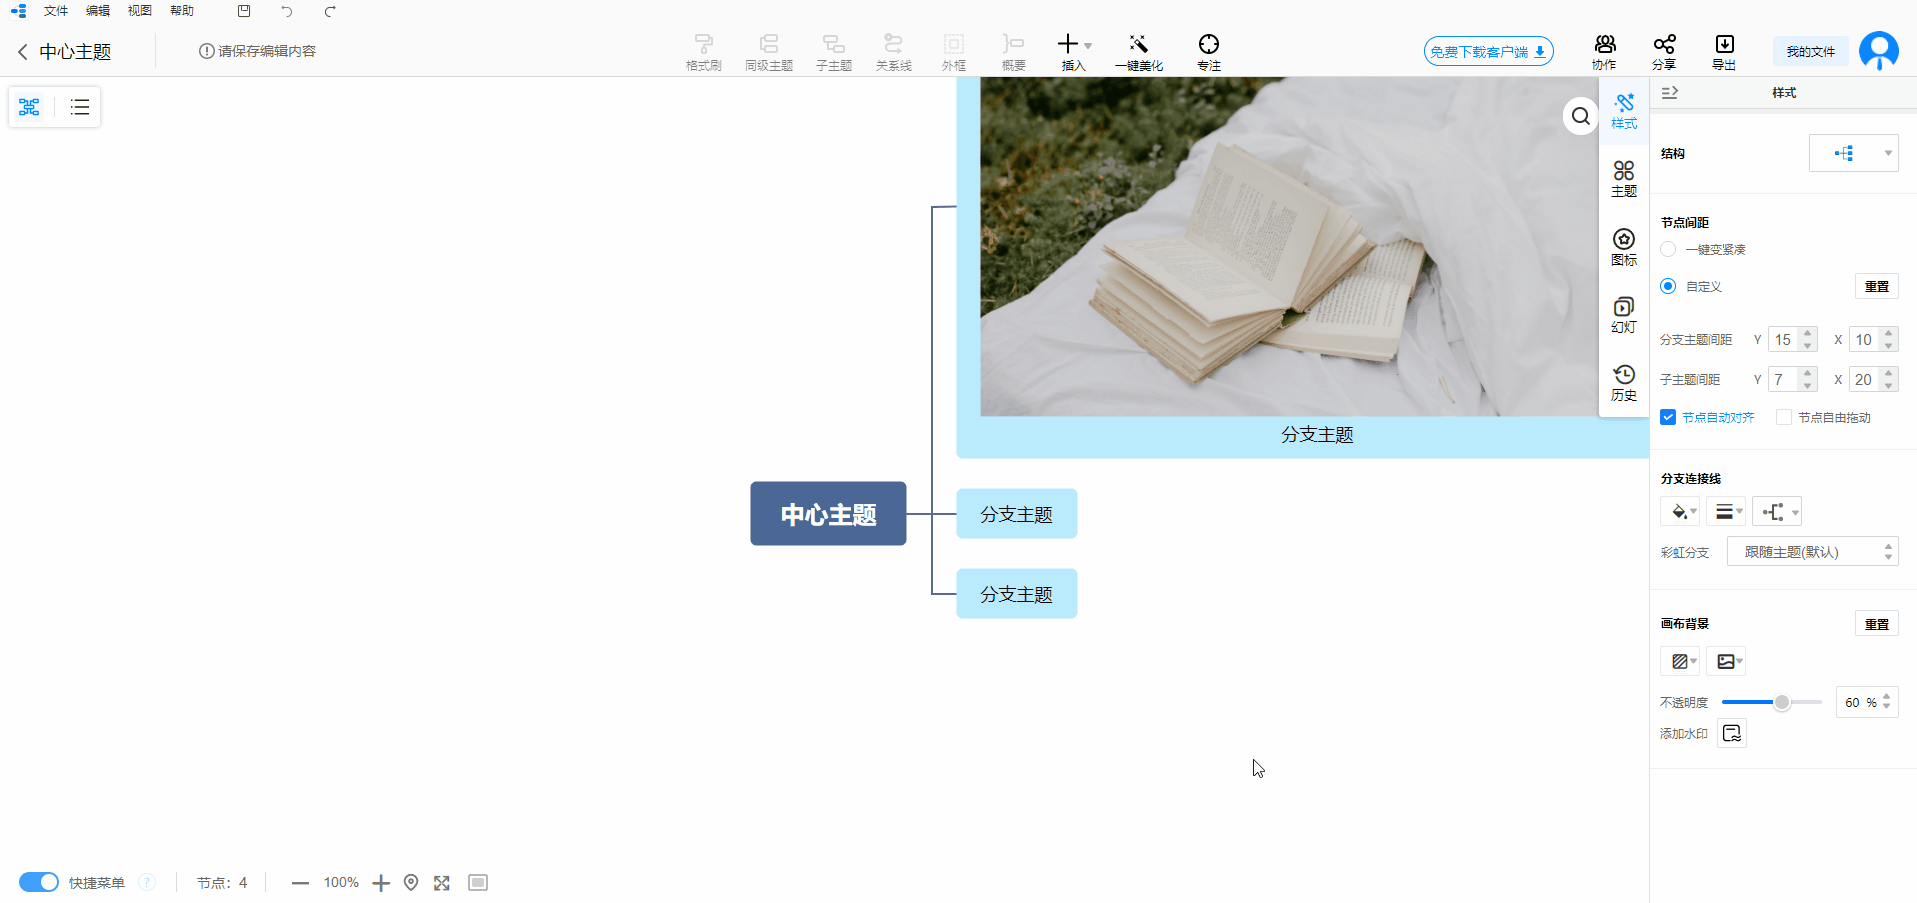Enable the 节点自由拖动 checkbox

click(x=1783, y=417)
